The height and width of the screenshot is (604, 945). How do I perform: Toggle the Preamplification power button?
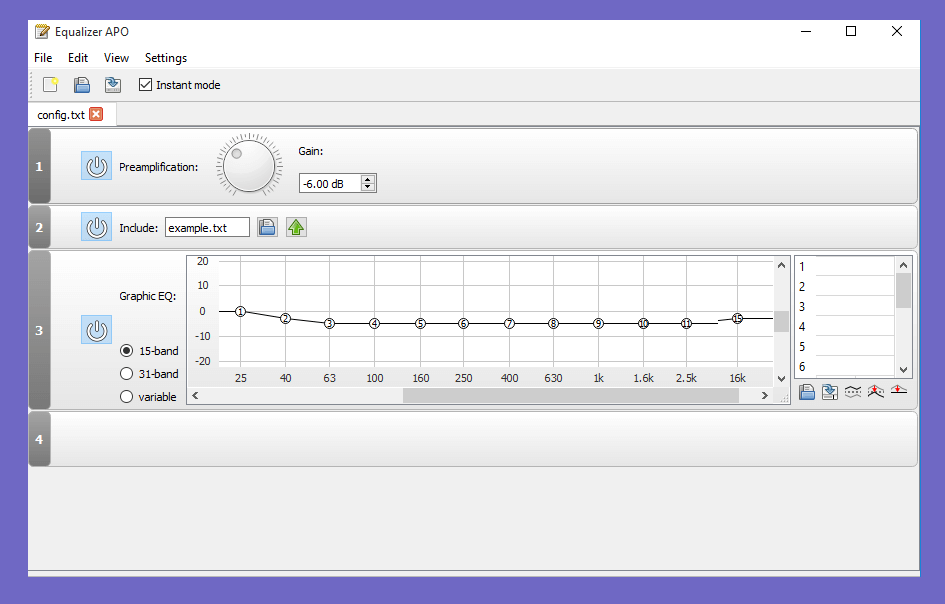point(96,166)
